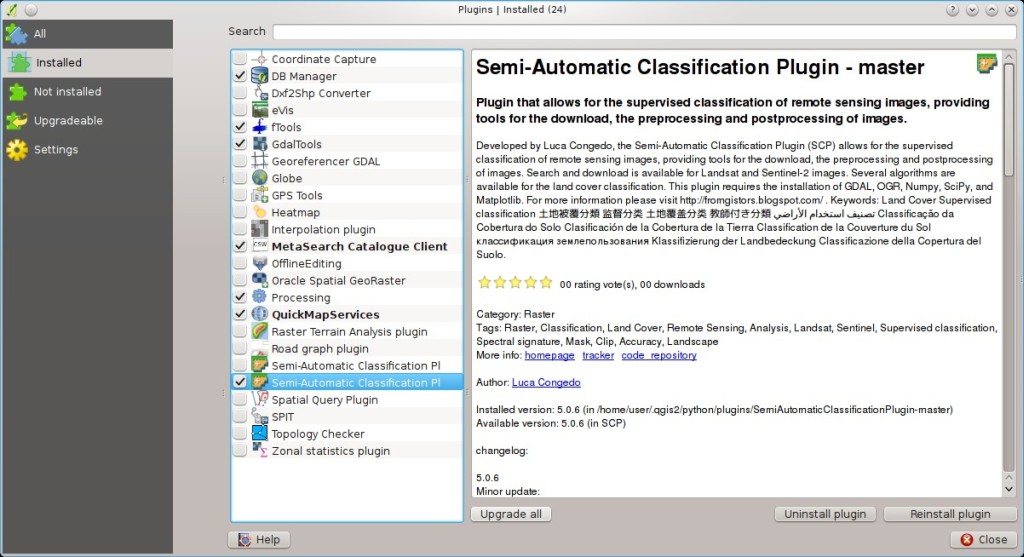Screen dimensions: 1024x557
Task: Click the Coordinate Capture plugin icon
Action: [x=260, y=59]
